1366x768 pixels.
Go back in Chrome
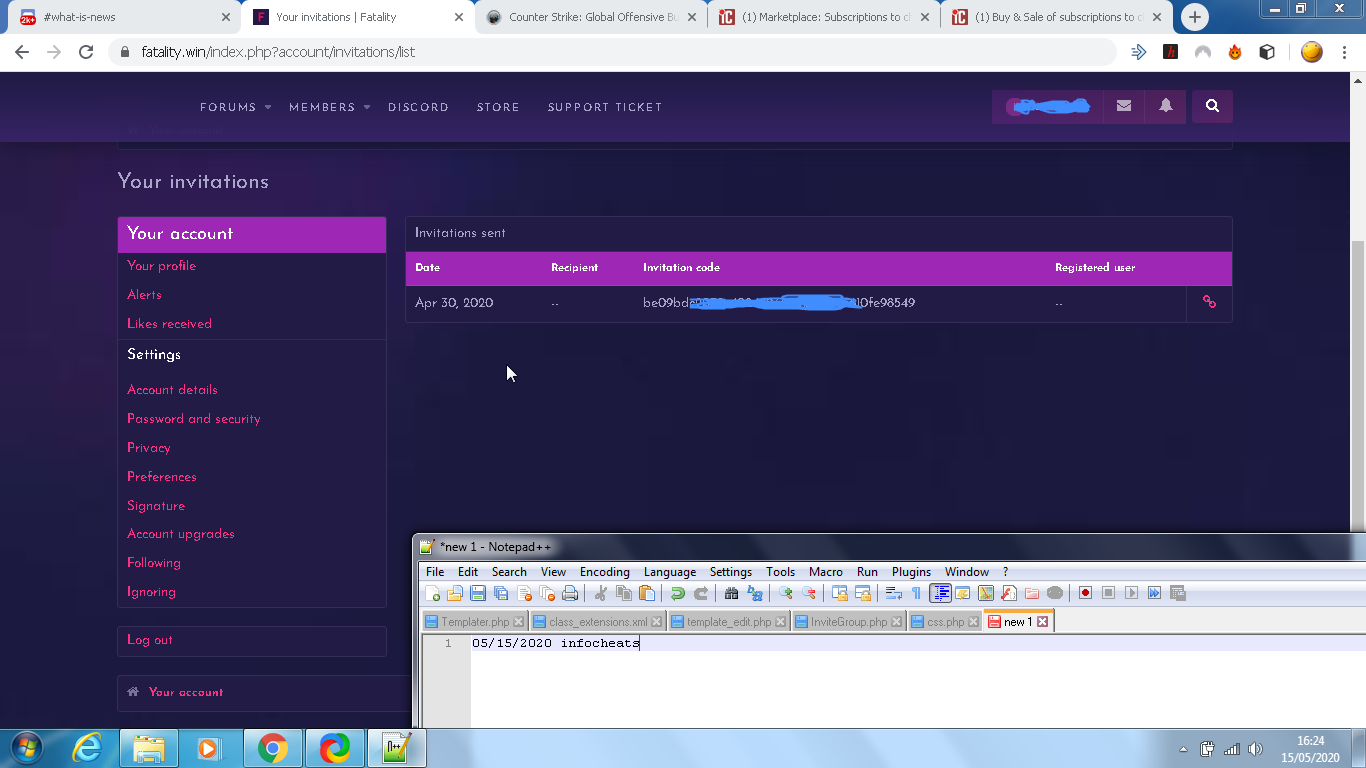tap(22, 52)
